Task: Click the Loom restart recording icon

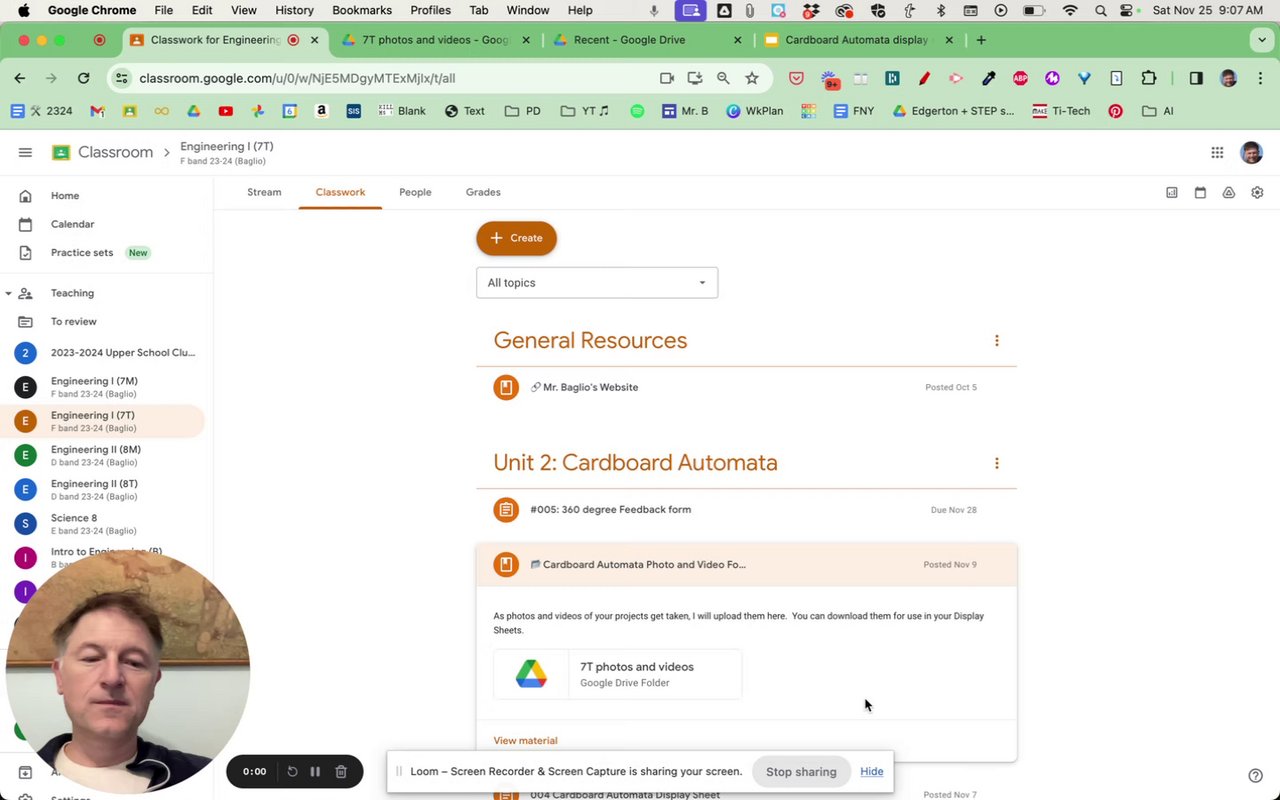Action: [x=292, y=771]
